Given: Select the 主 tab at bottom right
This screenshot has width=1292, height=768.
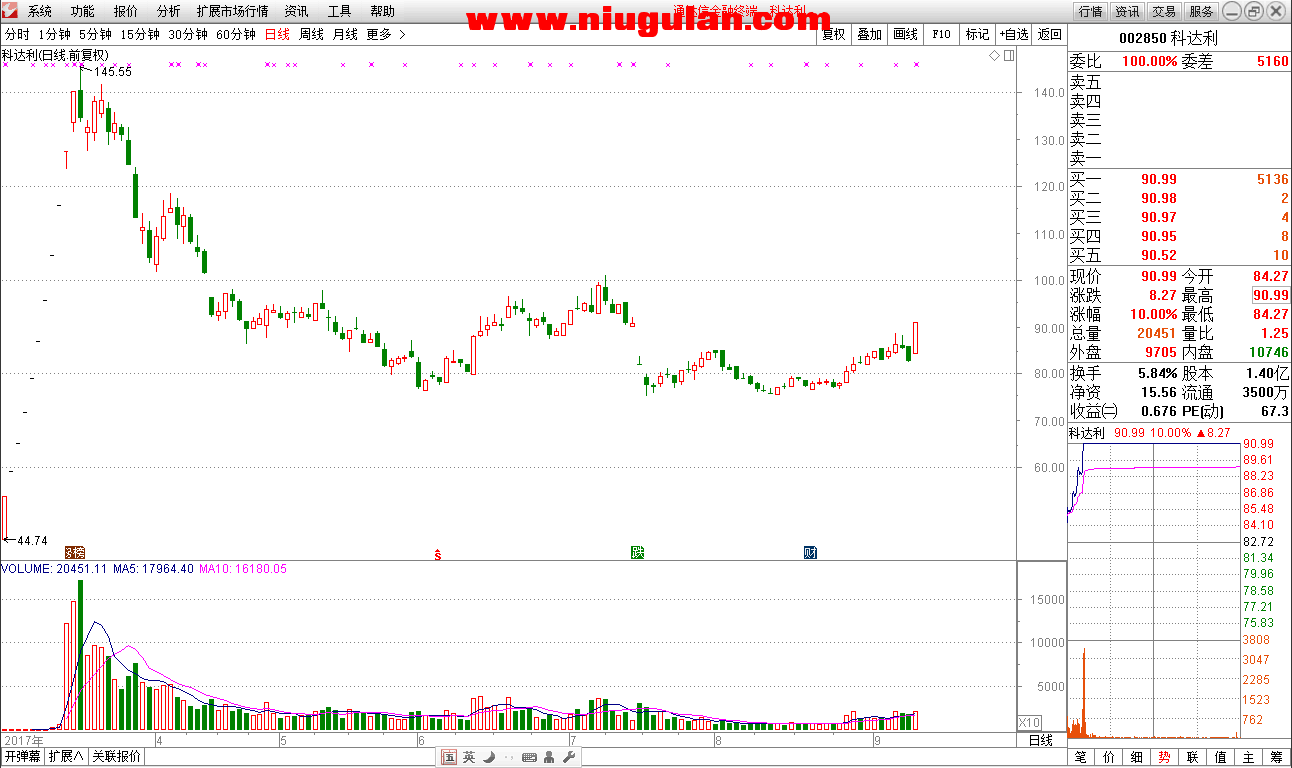Looking at the screenshot, I should point(1249,757).
